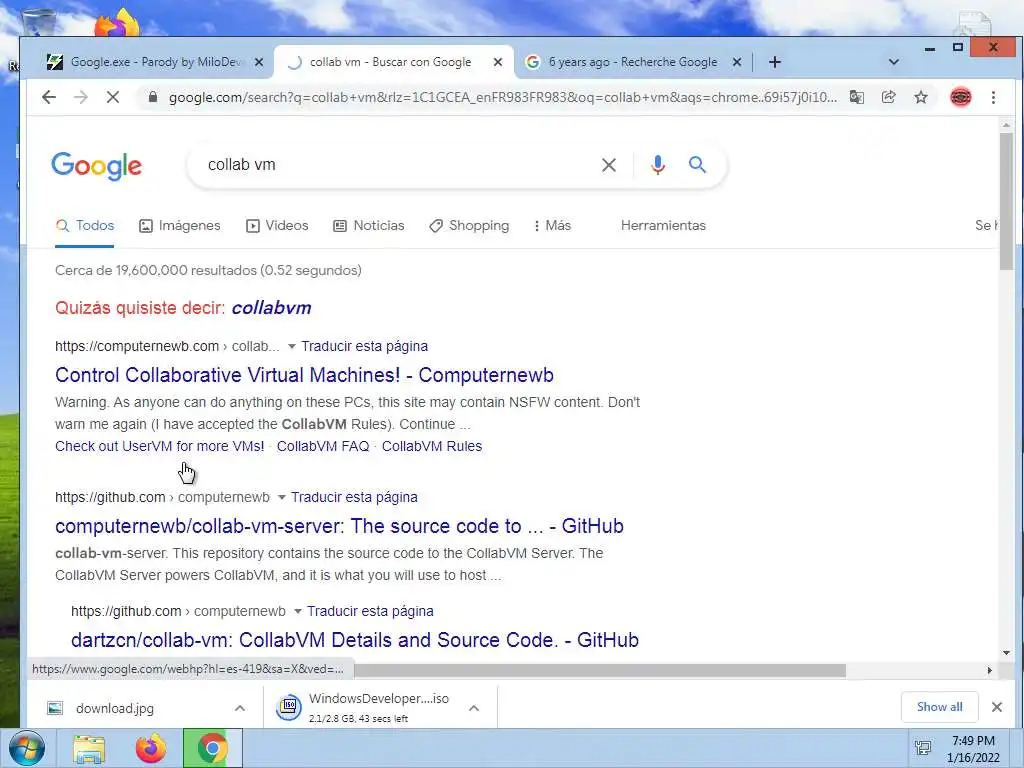Close the downloads bar
The width and height of the screenshot is (1024, 768).
click(x=997, y=707)
